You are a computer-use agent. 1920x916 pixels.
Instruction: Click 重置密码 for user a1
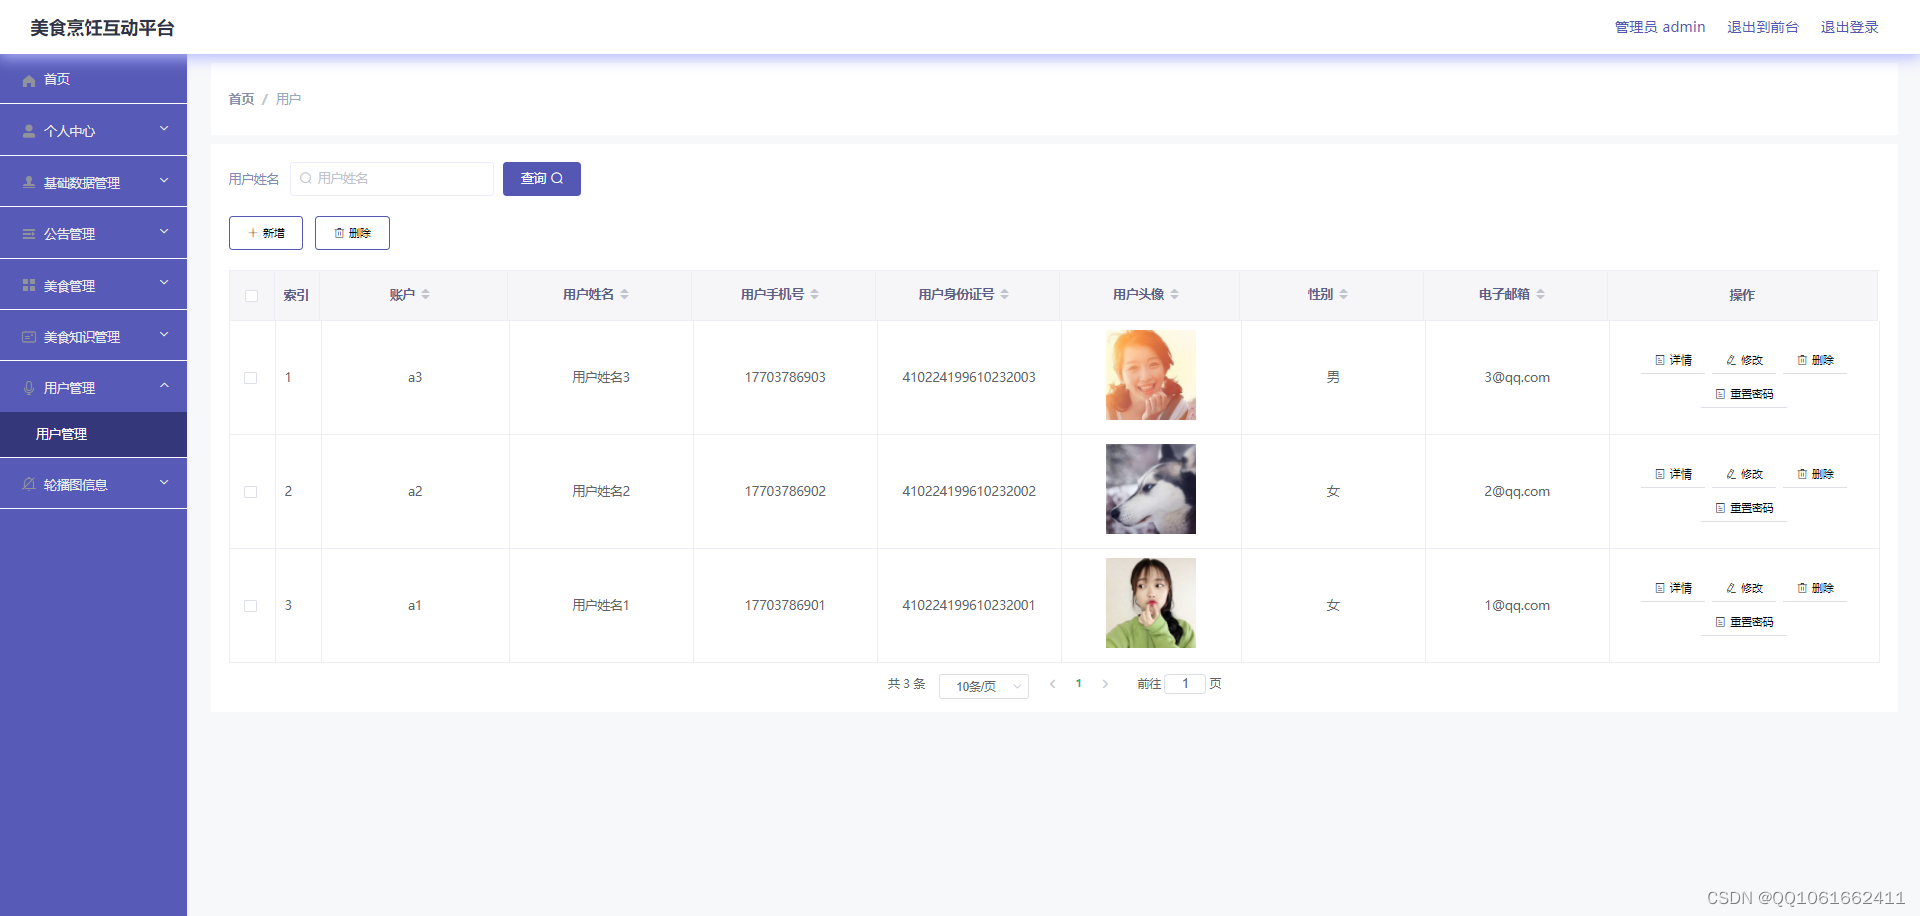tap(1743, 621)
